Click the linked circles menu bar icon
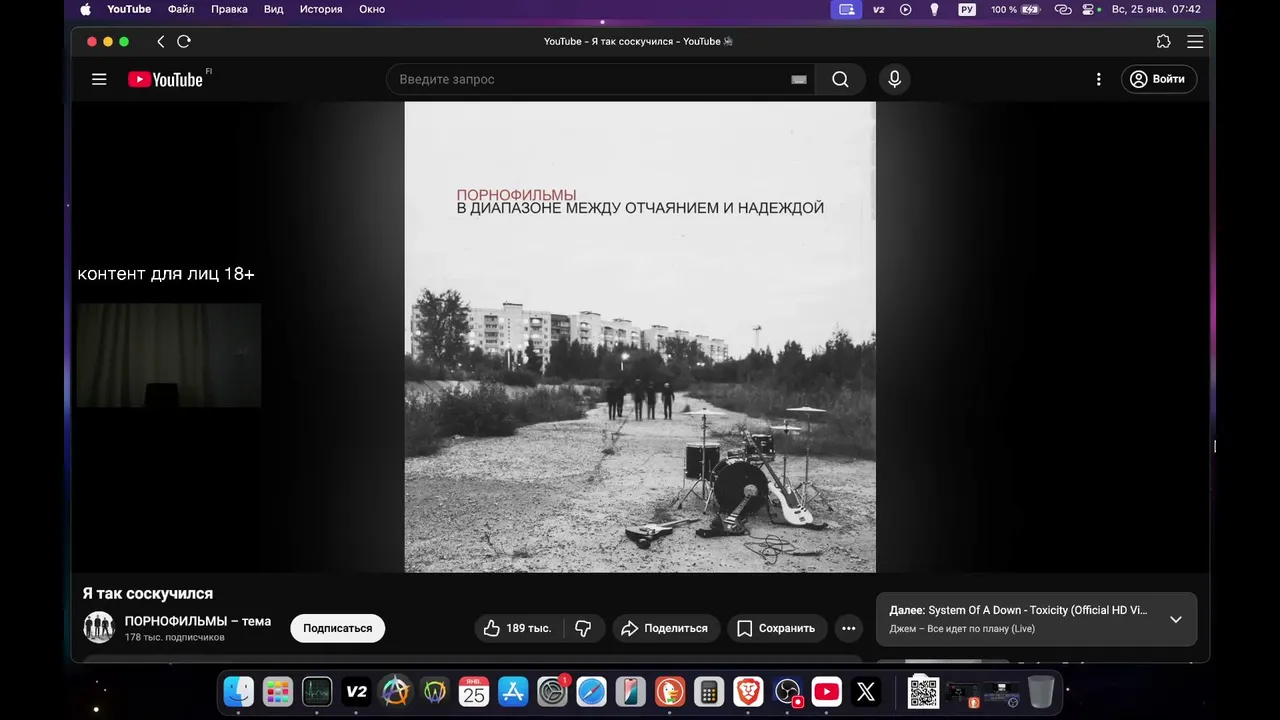 point(1063,9)
